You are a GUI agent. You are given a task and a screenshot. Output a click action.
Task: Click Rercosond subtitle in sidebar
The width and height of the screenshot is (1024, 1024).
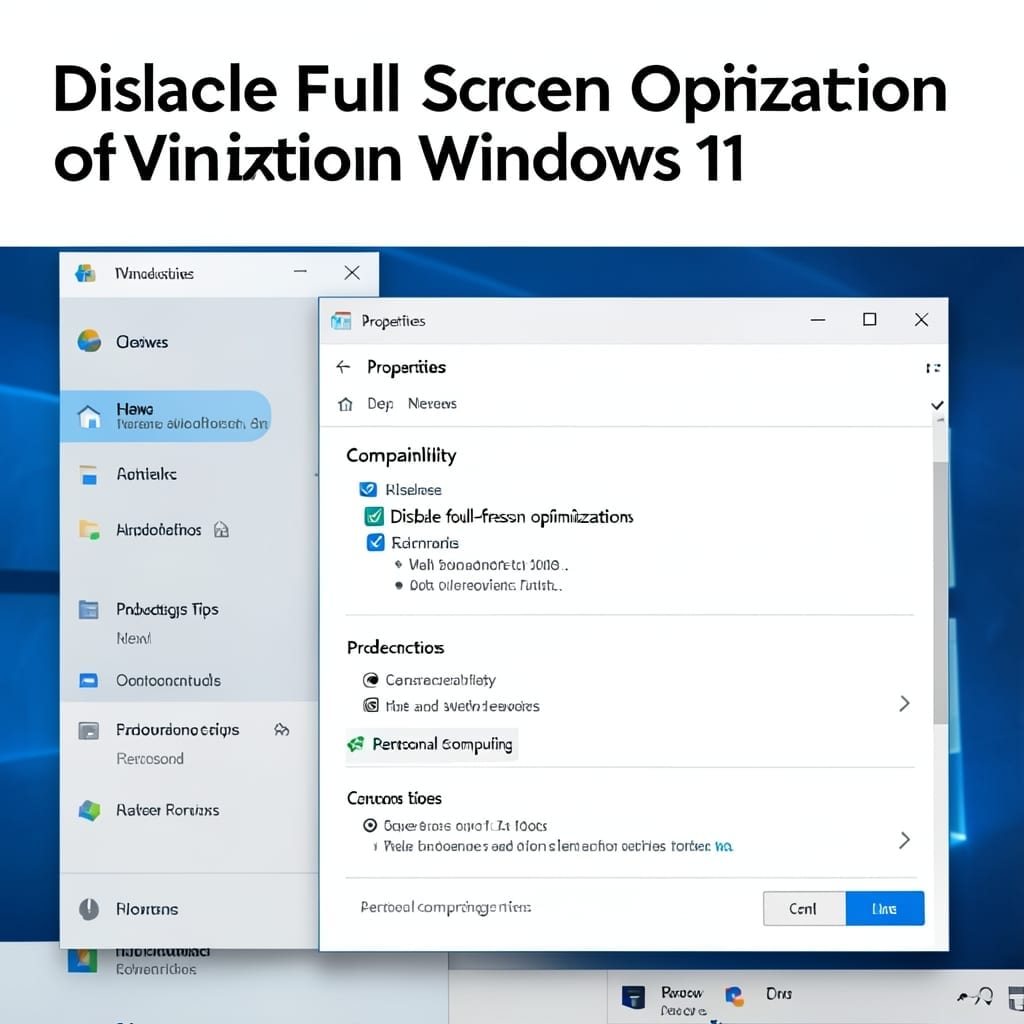click(x=150, y=759)
